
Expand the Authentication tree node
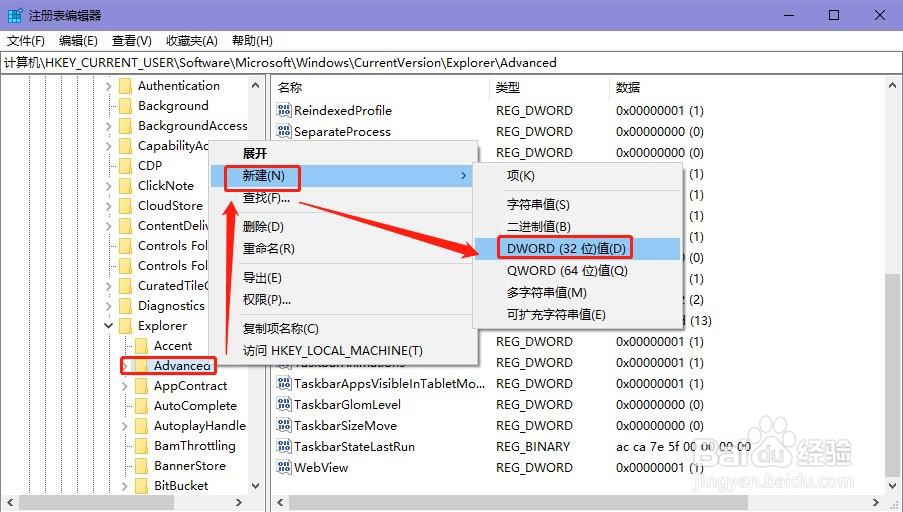tap(108, 86)
